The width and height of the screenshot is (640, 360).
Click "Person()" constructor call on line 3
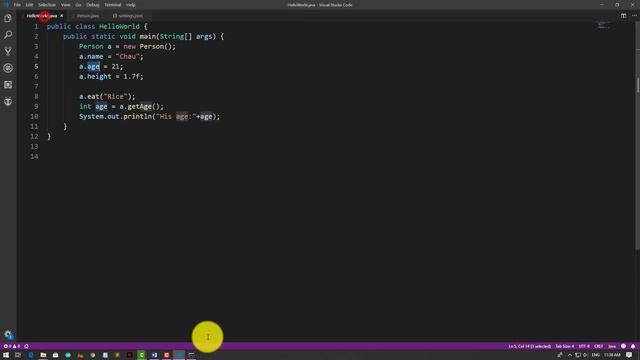tap(156, 47)
